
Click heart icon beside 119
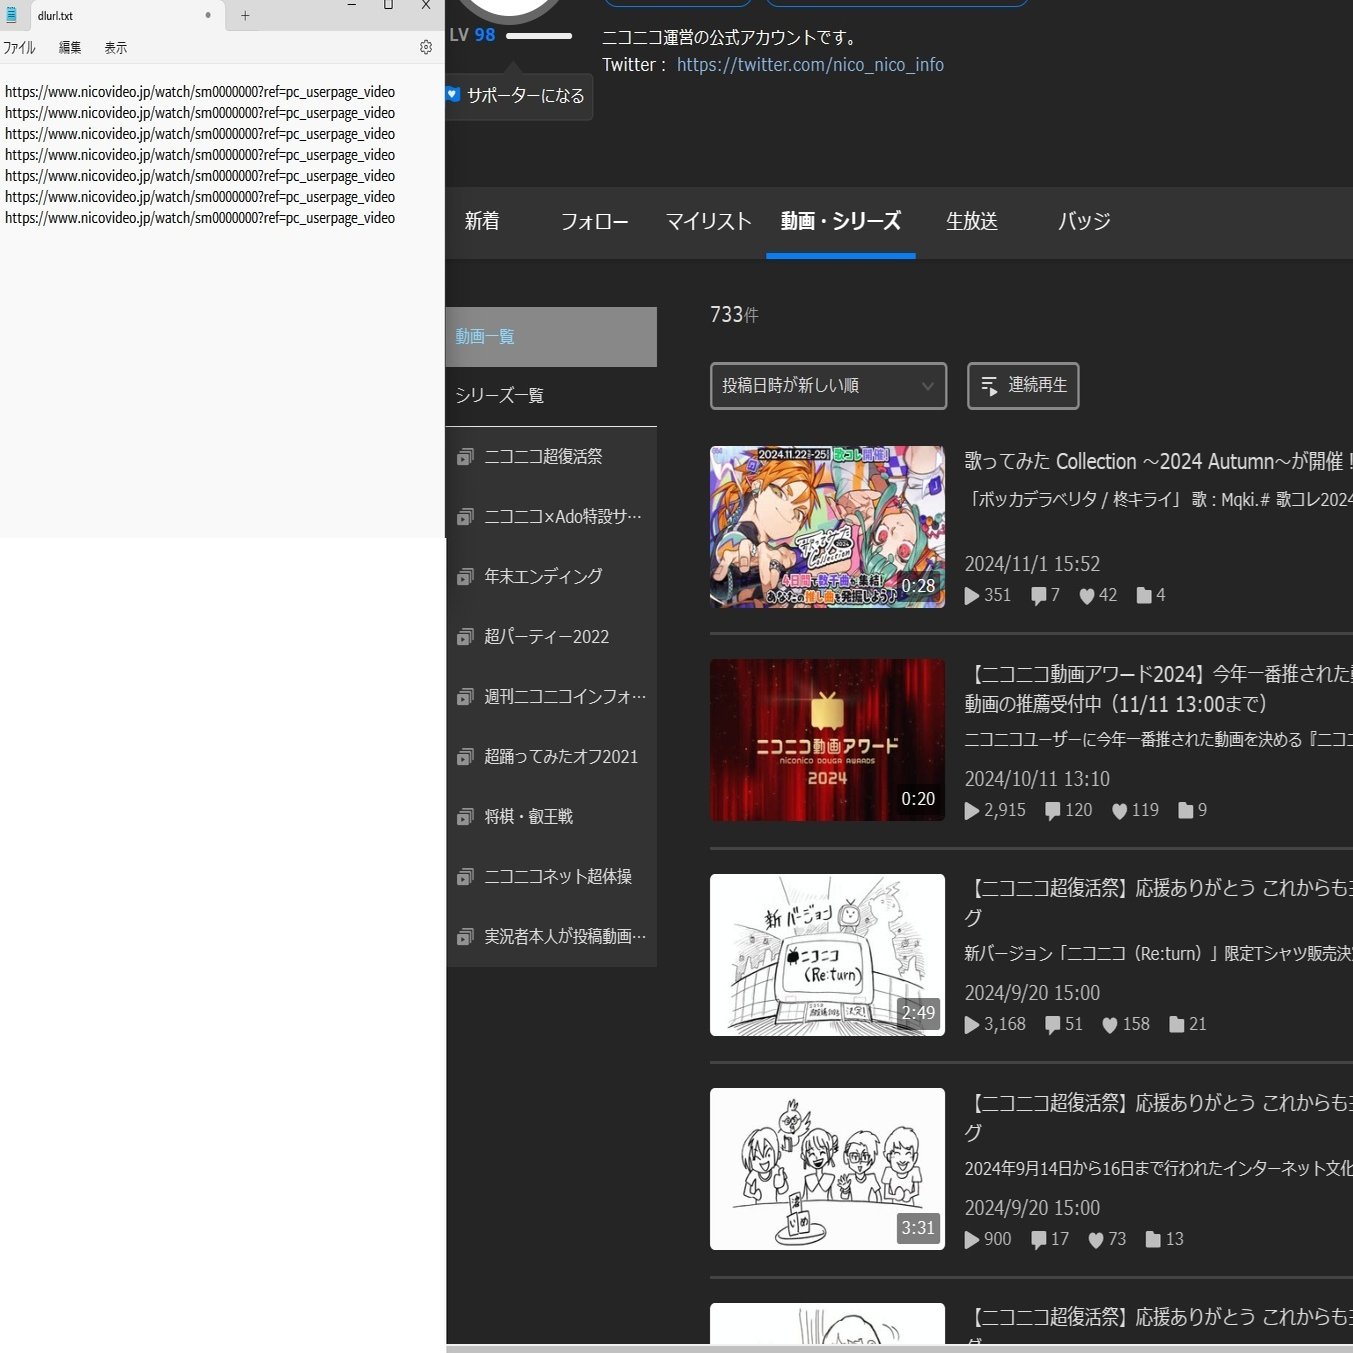coord(1120,811)
